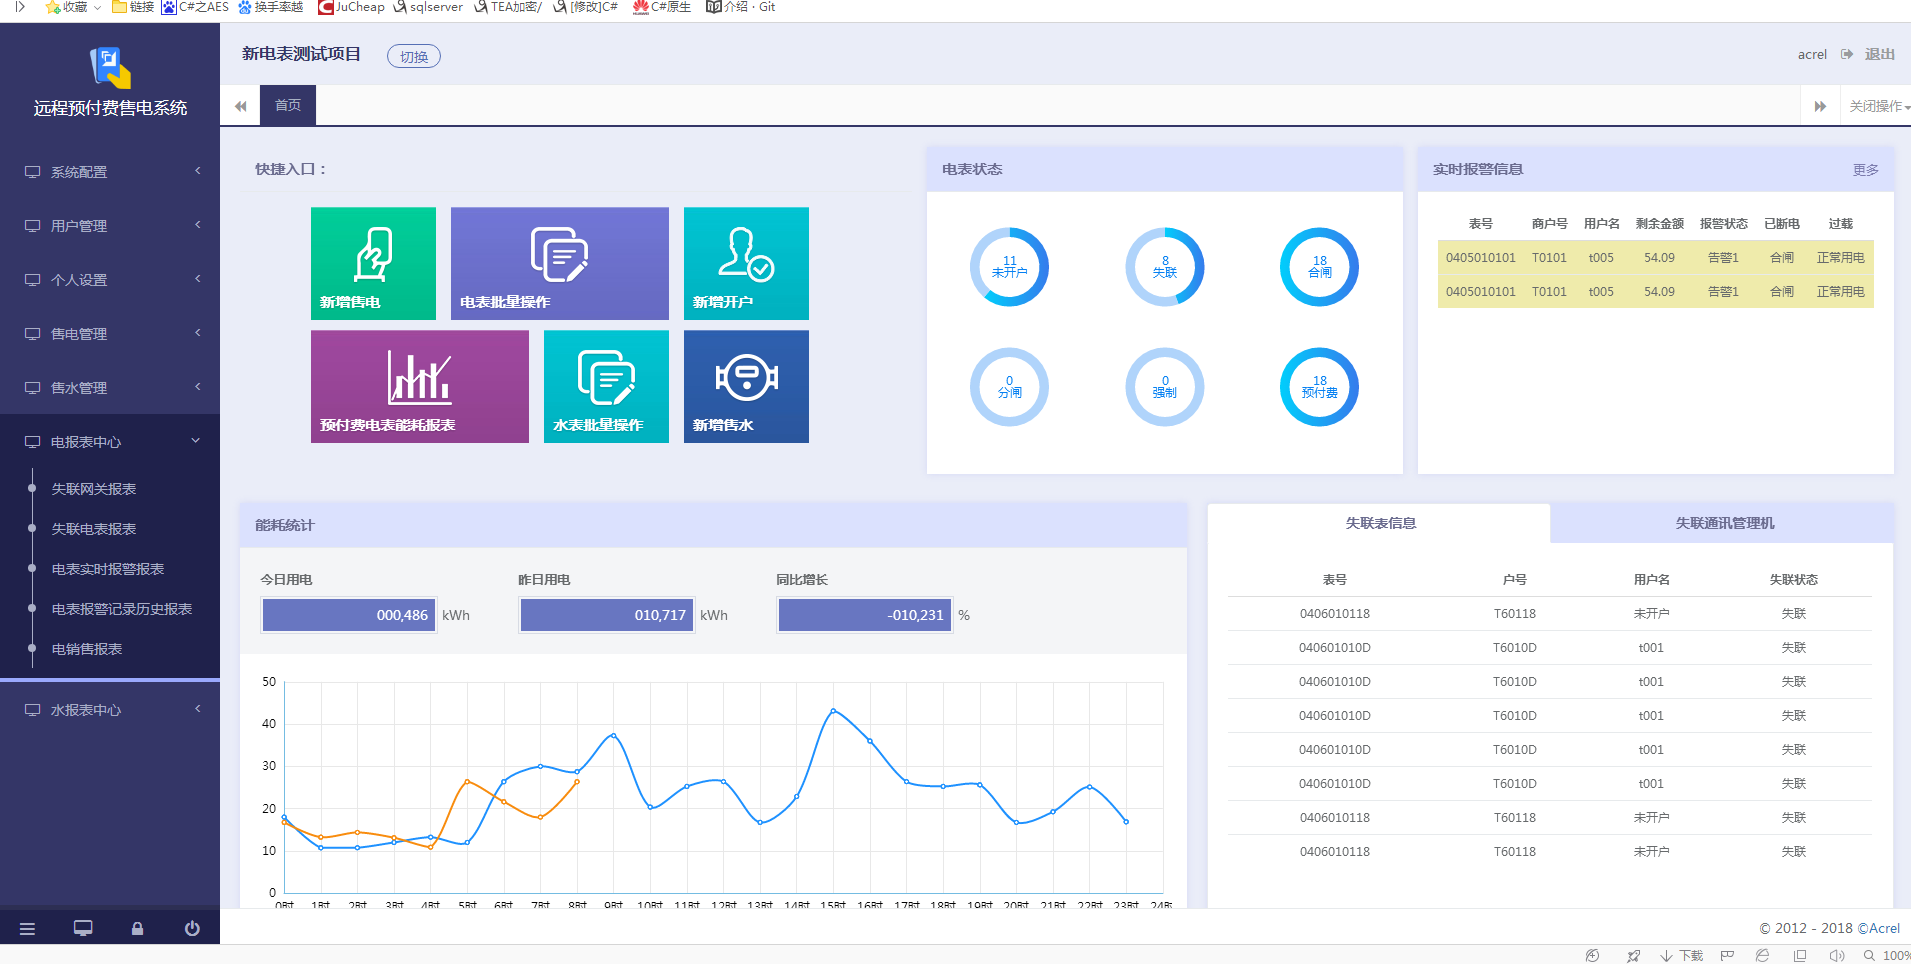Open the 水表批量操作 tile

(x=606, y=386)
